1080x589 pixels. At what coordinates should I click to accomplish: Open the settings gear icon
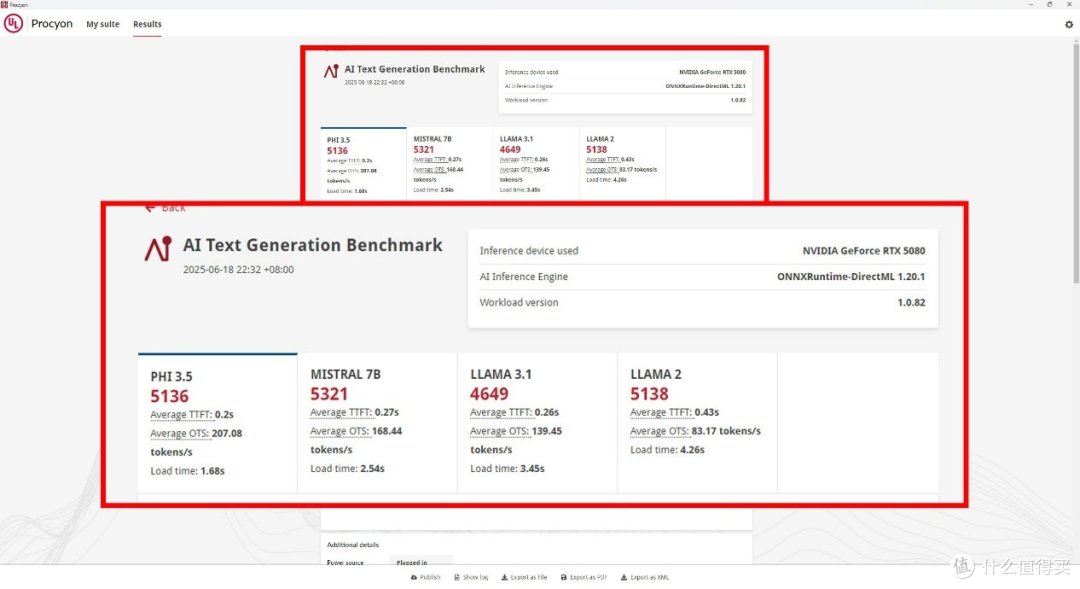pyautogui.click(x=1068, y=24)
